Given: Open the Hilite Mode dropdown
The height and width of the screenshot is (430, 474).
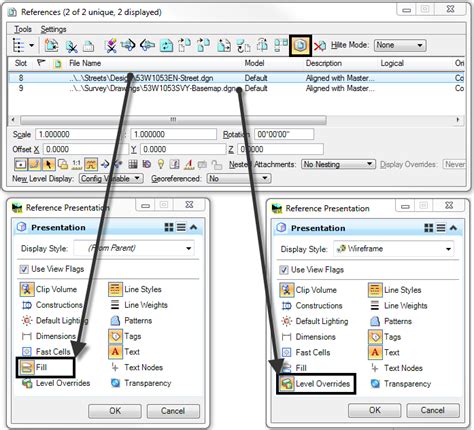Looking at the screenshot, I should [x=400, y=45].
